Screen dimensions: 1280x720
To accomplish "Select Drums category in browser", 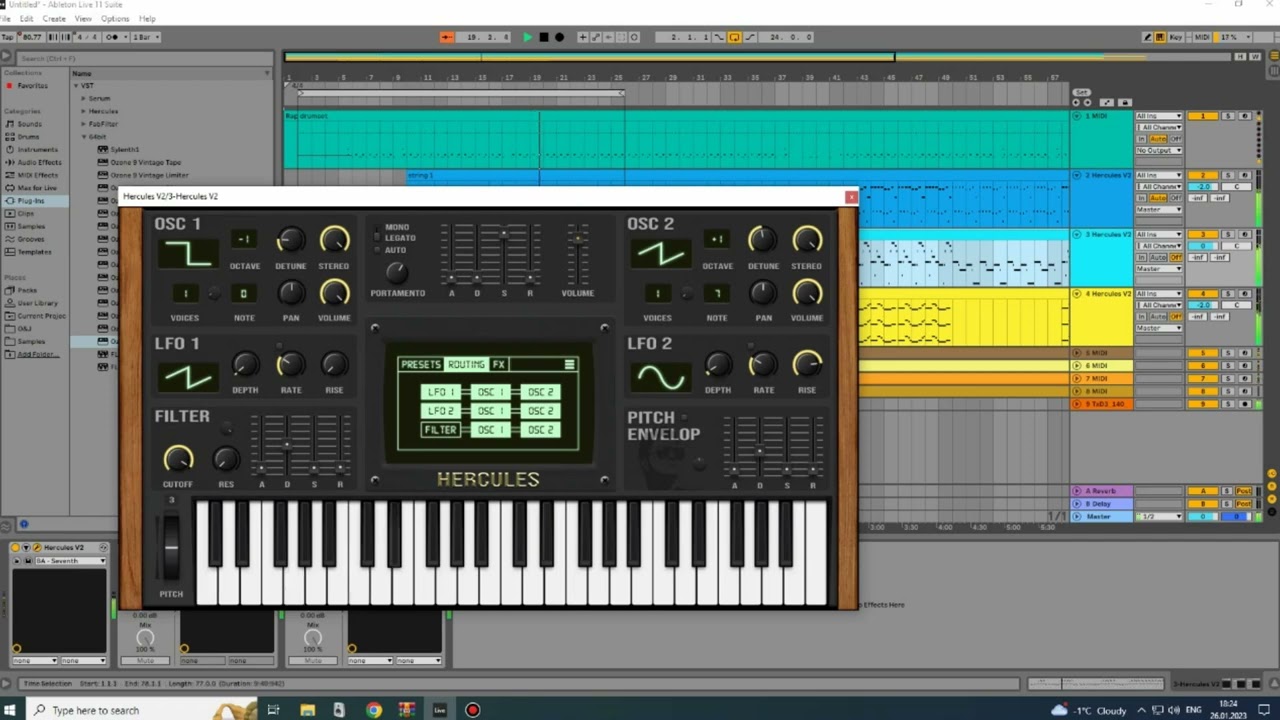I will 28,136.
